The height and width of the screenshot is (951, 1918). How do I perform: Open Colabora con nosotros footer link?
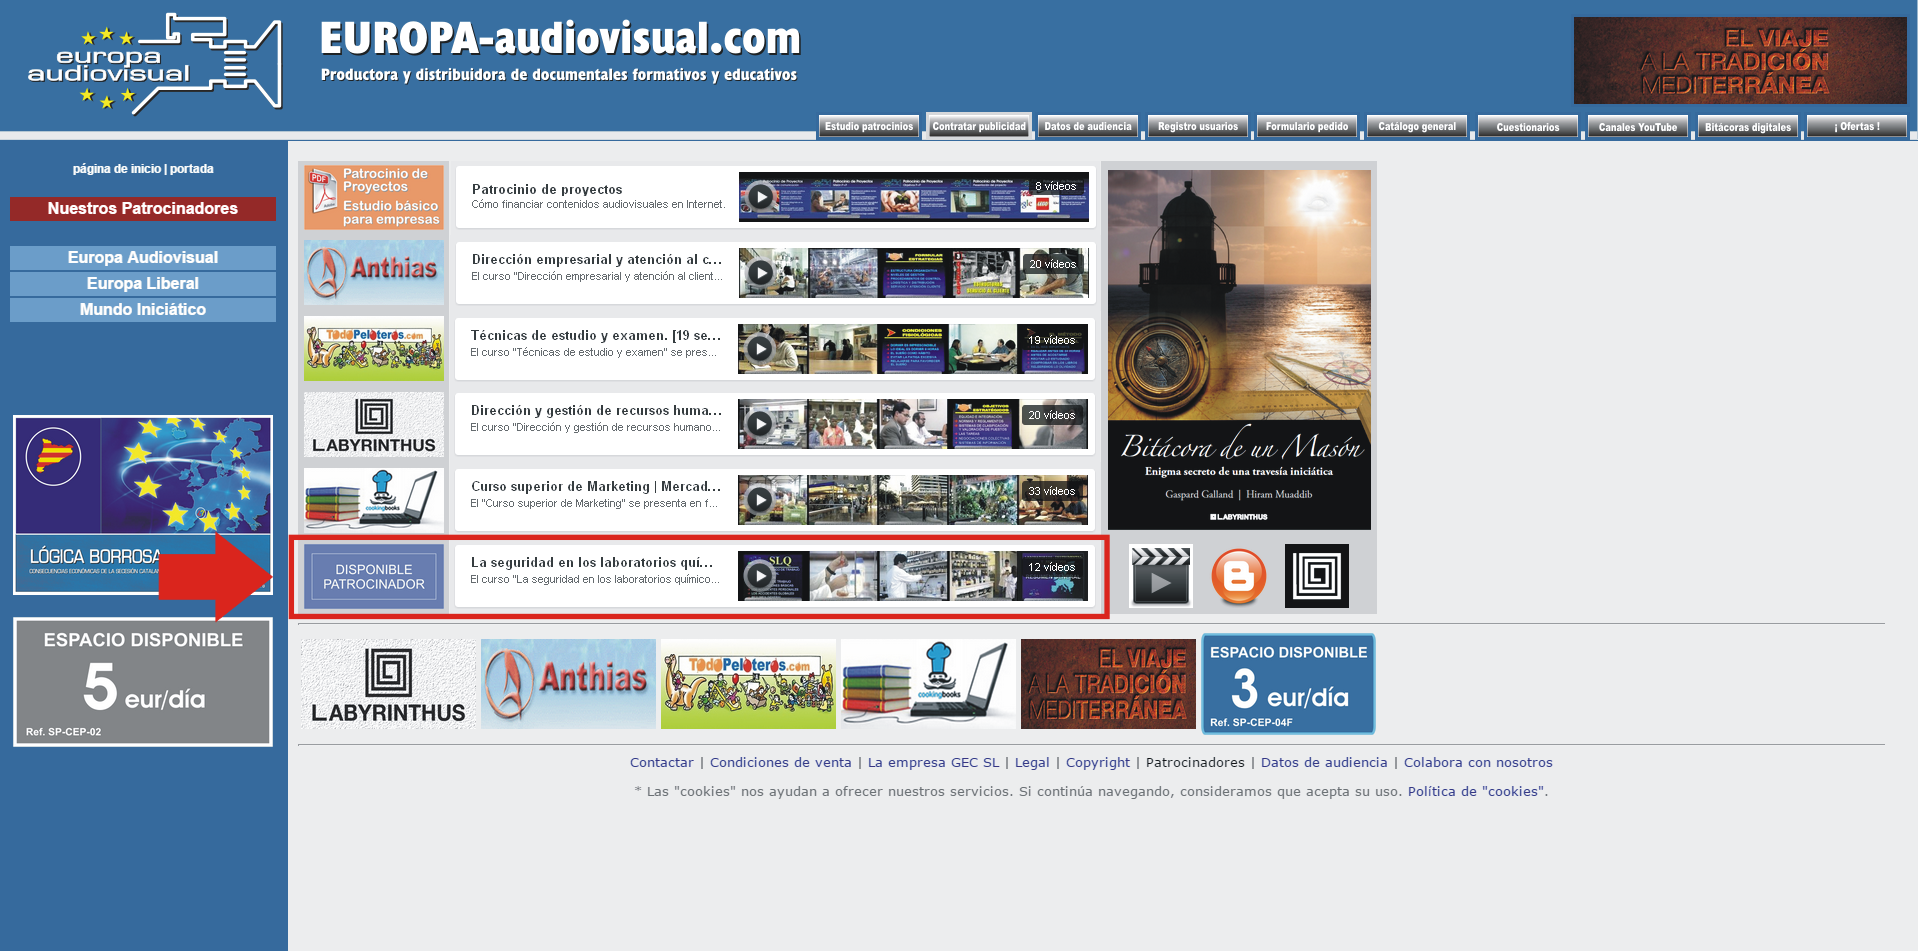click(1478, 762)
